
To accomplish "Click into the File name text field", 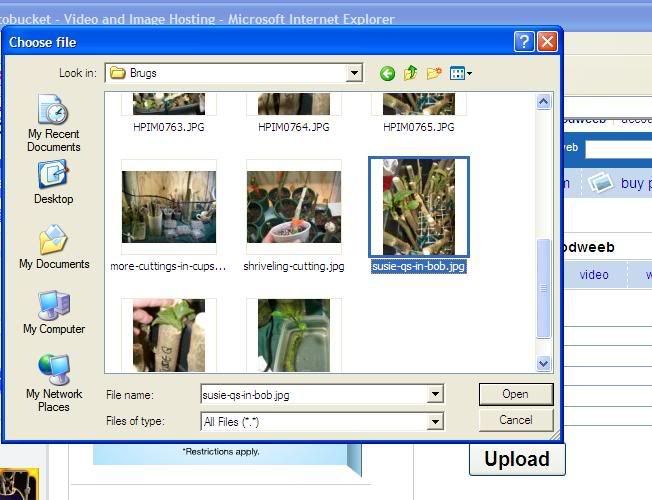I will pyautogui.click(x=314, y=394).
